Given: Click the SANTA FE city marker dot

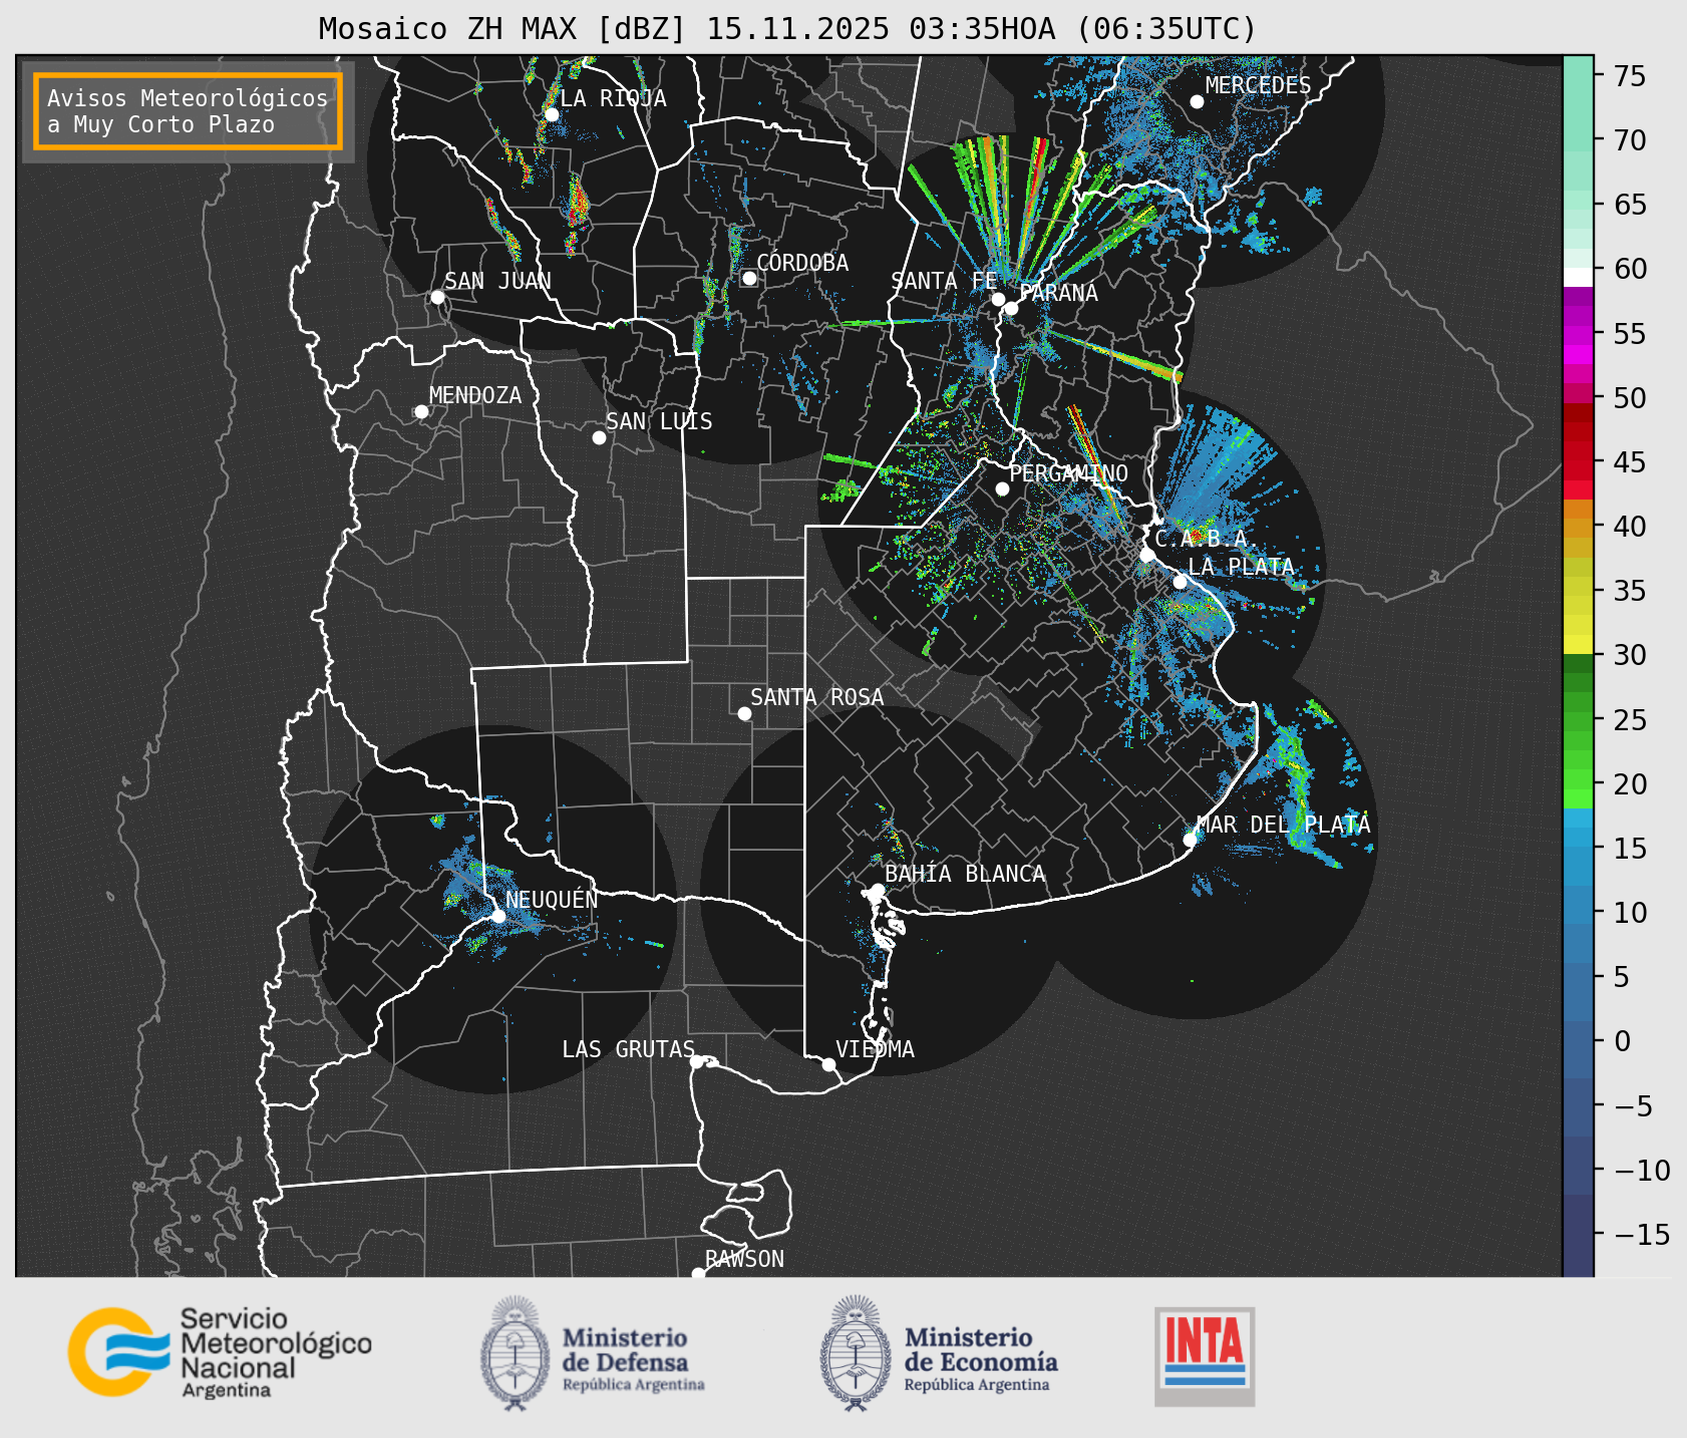Looking at the screenshot, I should tap(998, 299).
